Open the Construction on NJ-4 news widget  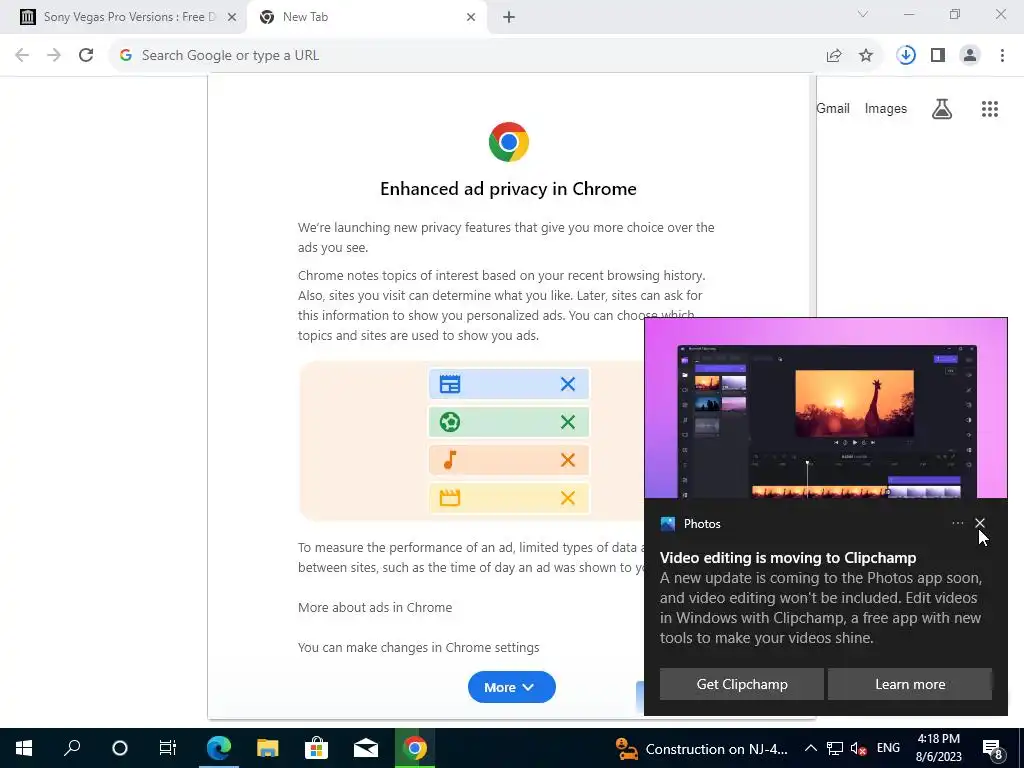click(x=702, y=748)
